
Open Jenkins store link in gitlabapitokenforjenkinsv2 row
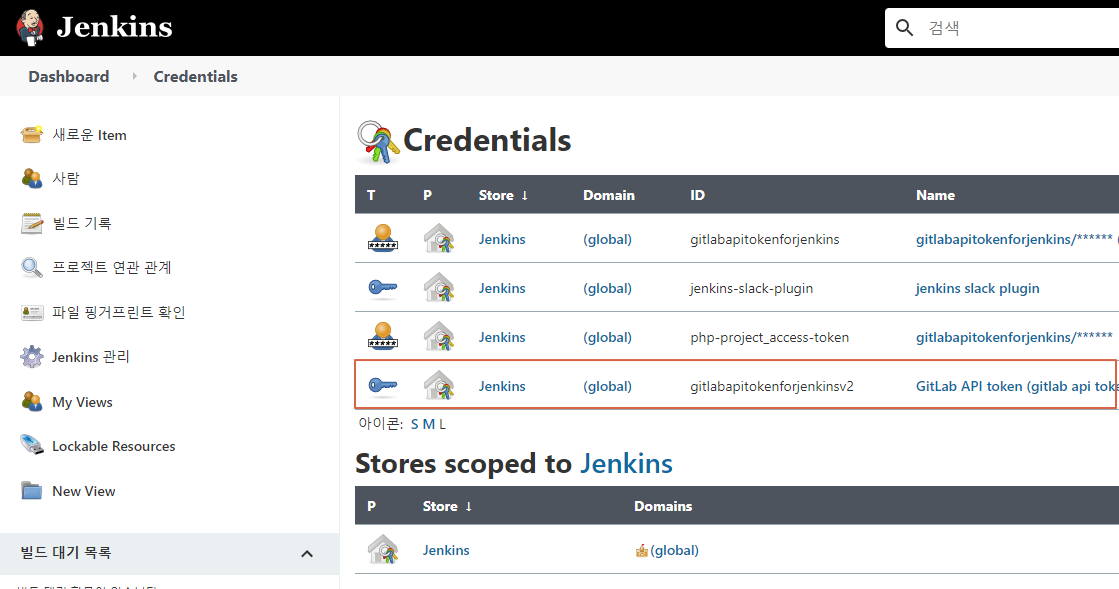tap(502, 386)
